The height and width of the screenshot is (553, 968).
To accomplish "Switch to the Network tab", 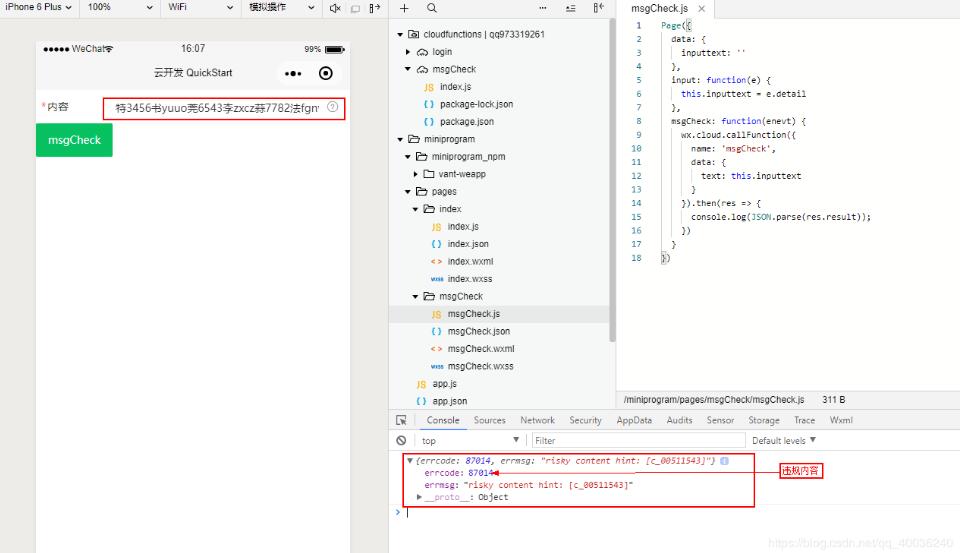I will pyautogui.click(x=537, y=421).
